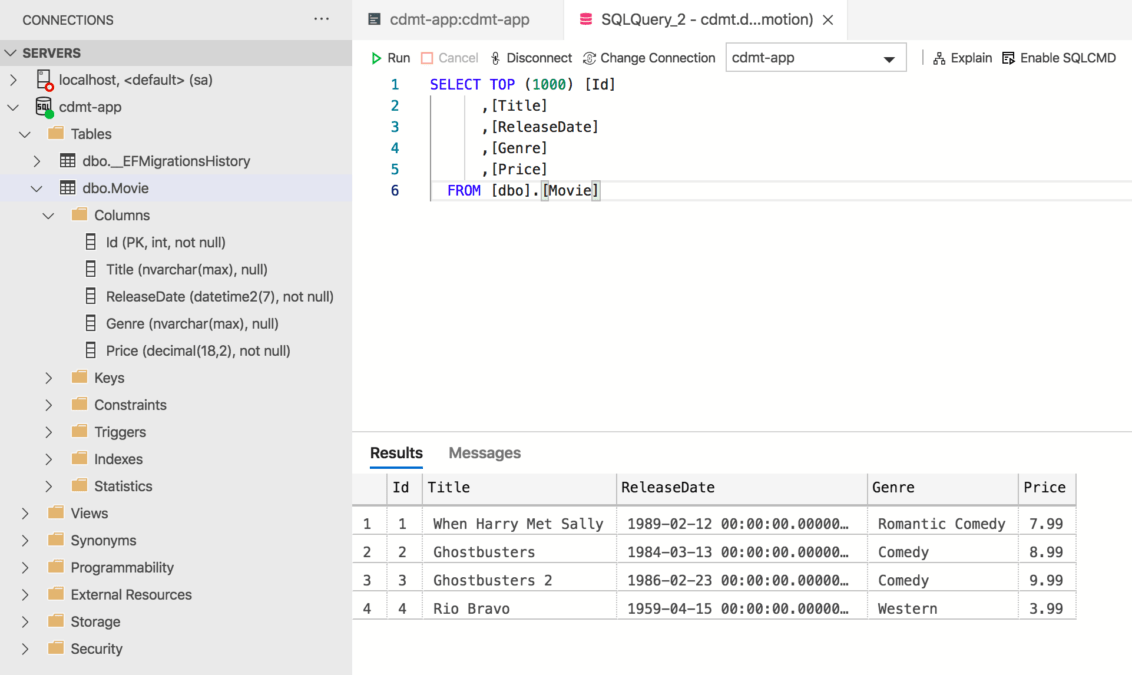Screen dimensions: 1132x675
Task: Click the Enable SQLCMD icon
Action: 1008,58
